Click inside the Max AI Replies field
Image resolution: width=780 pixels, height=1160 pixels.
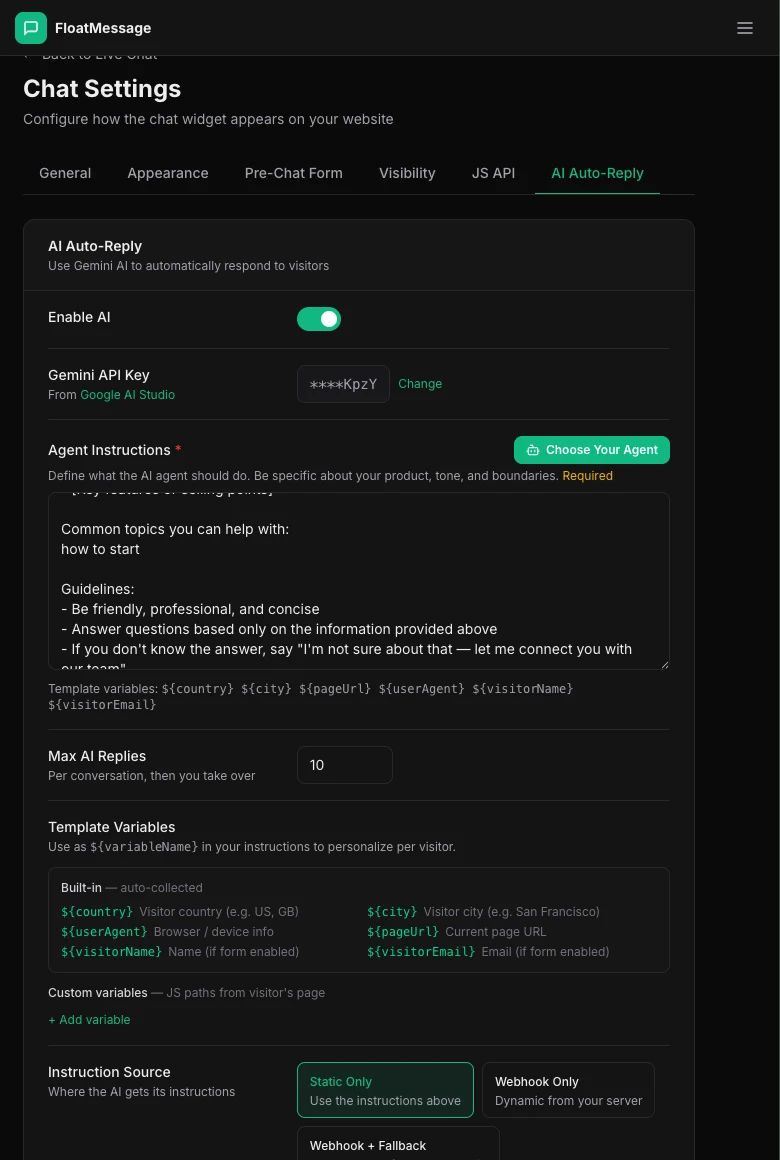tap(344, 764)
